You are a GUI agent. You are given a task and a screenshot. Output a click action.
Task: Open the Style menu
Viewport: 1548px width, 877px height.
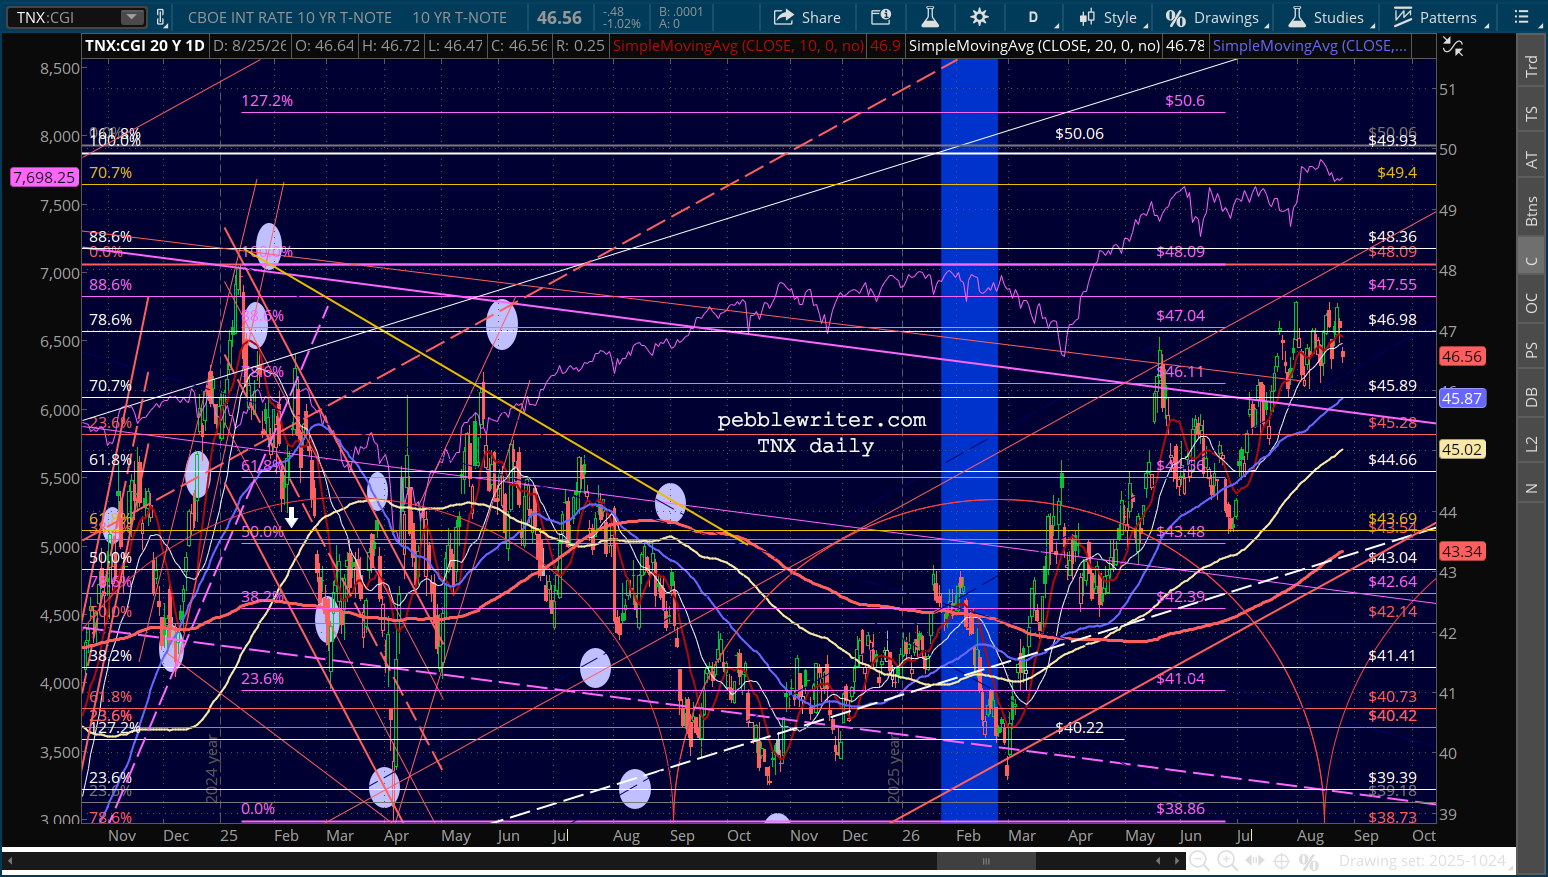tap(1109, 17)
